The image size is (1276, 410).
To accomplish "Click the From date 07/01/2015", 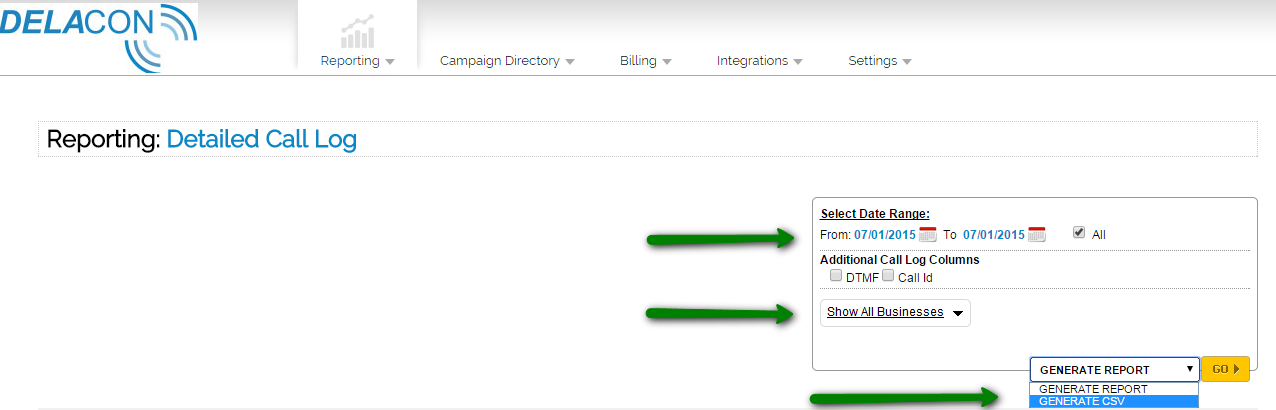I will pos(885,235).
